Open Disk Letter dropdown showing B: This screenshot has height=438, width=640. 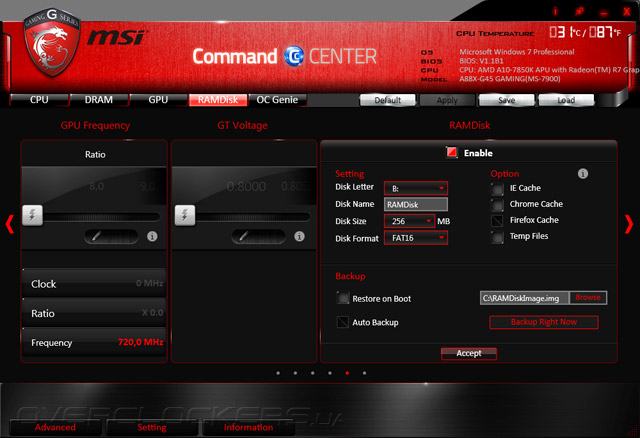pyautogui.click(x=416, y=188)
